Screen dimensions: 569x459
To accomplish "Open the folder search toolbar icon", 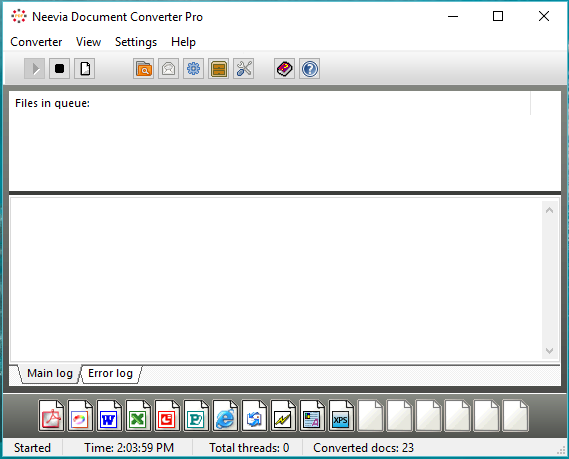I will point(143,69).
